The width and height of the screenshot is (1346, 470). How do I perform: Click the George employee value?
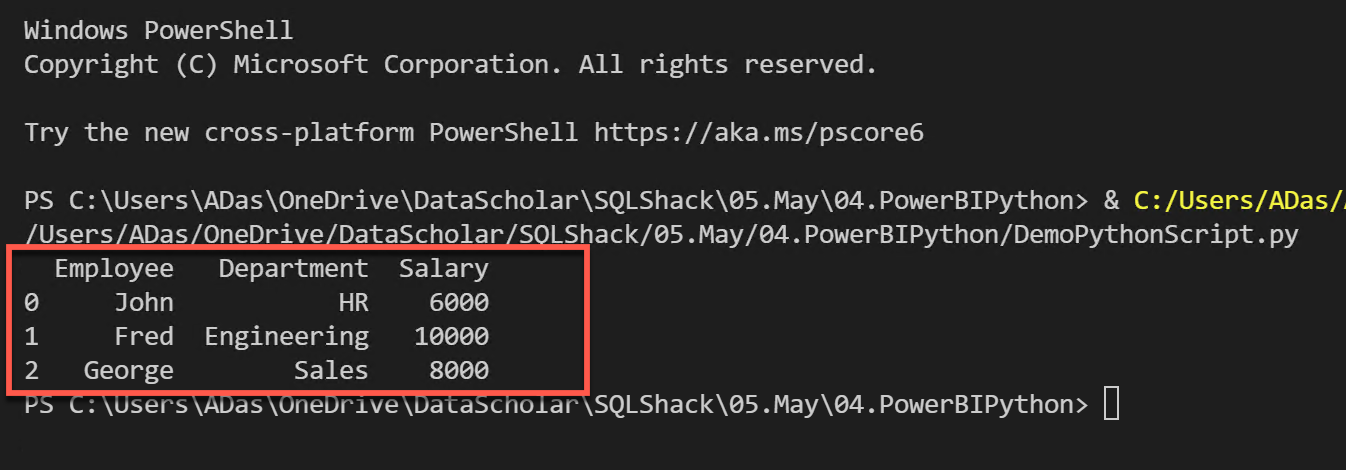pos(129,371)
